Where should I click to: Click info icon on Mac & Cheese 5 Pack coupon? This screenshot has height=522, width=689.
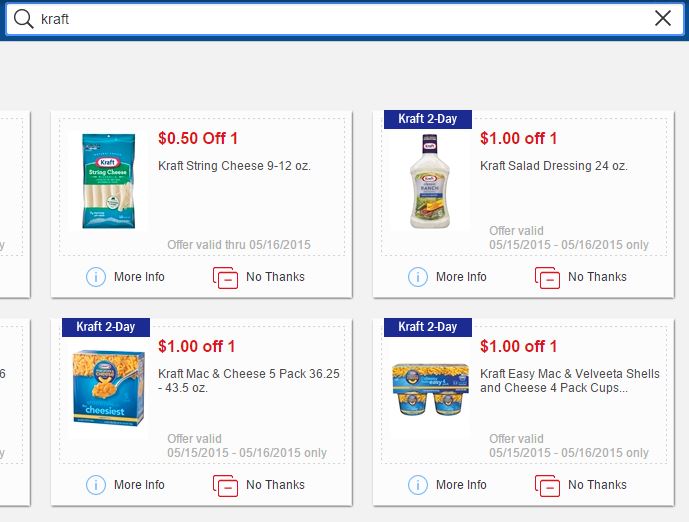(x=96, y=485)
